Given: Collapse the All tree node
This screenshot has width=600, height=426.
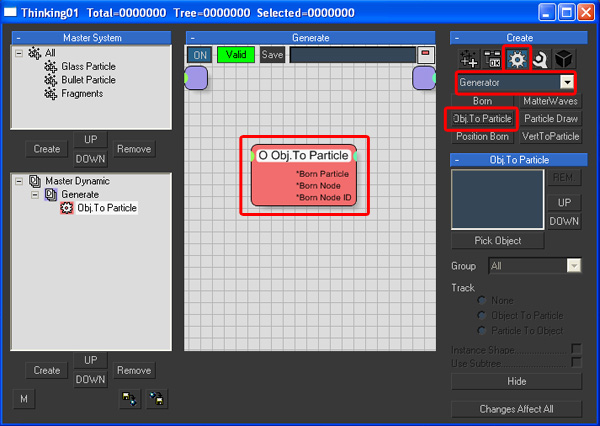Looking at the screenshot, I should (19, 53).
